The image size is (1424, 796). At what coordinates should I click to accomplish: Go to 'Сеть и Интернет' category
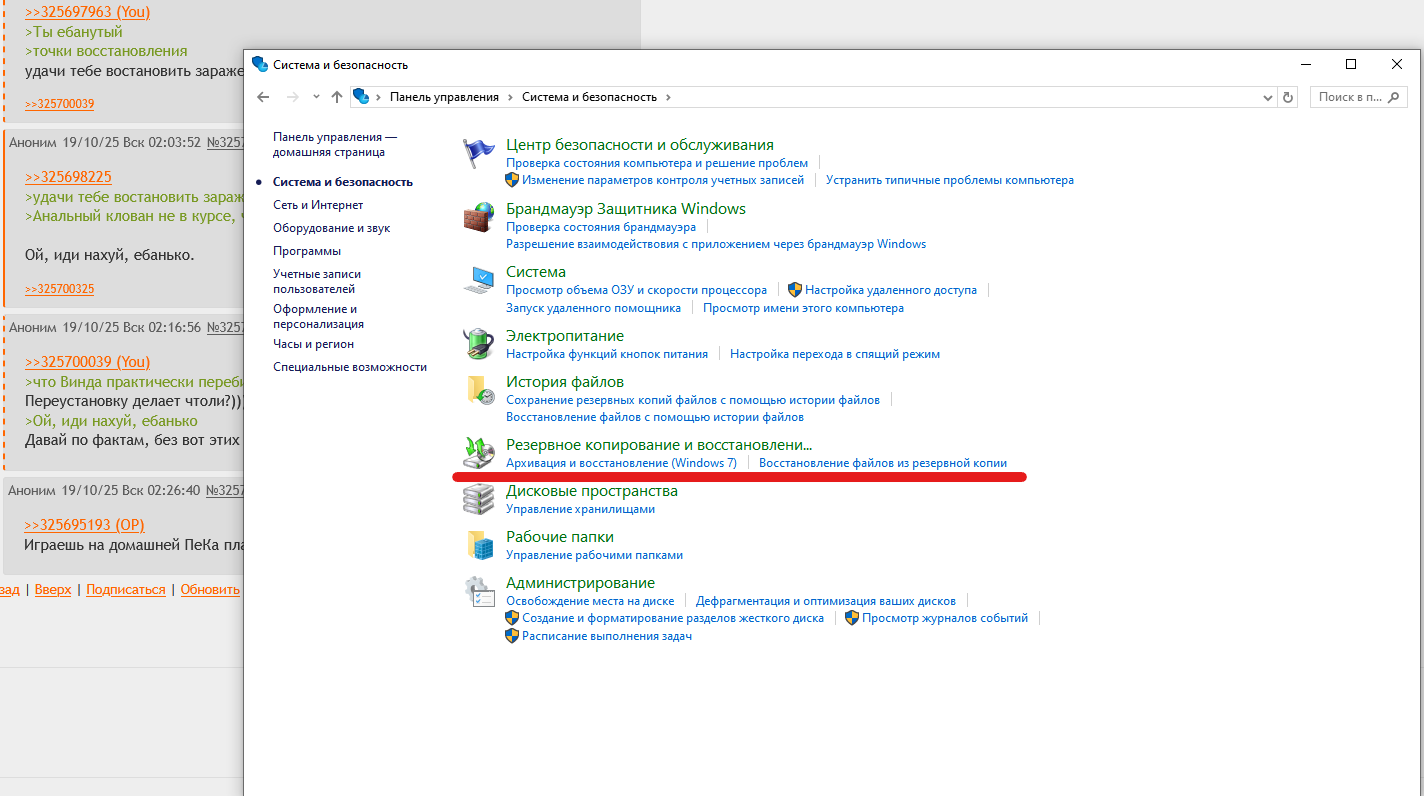318,205
